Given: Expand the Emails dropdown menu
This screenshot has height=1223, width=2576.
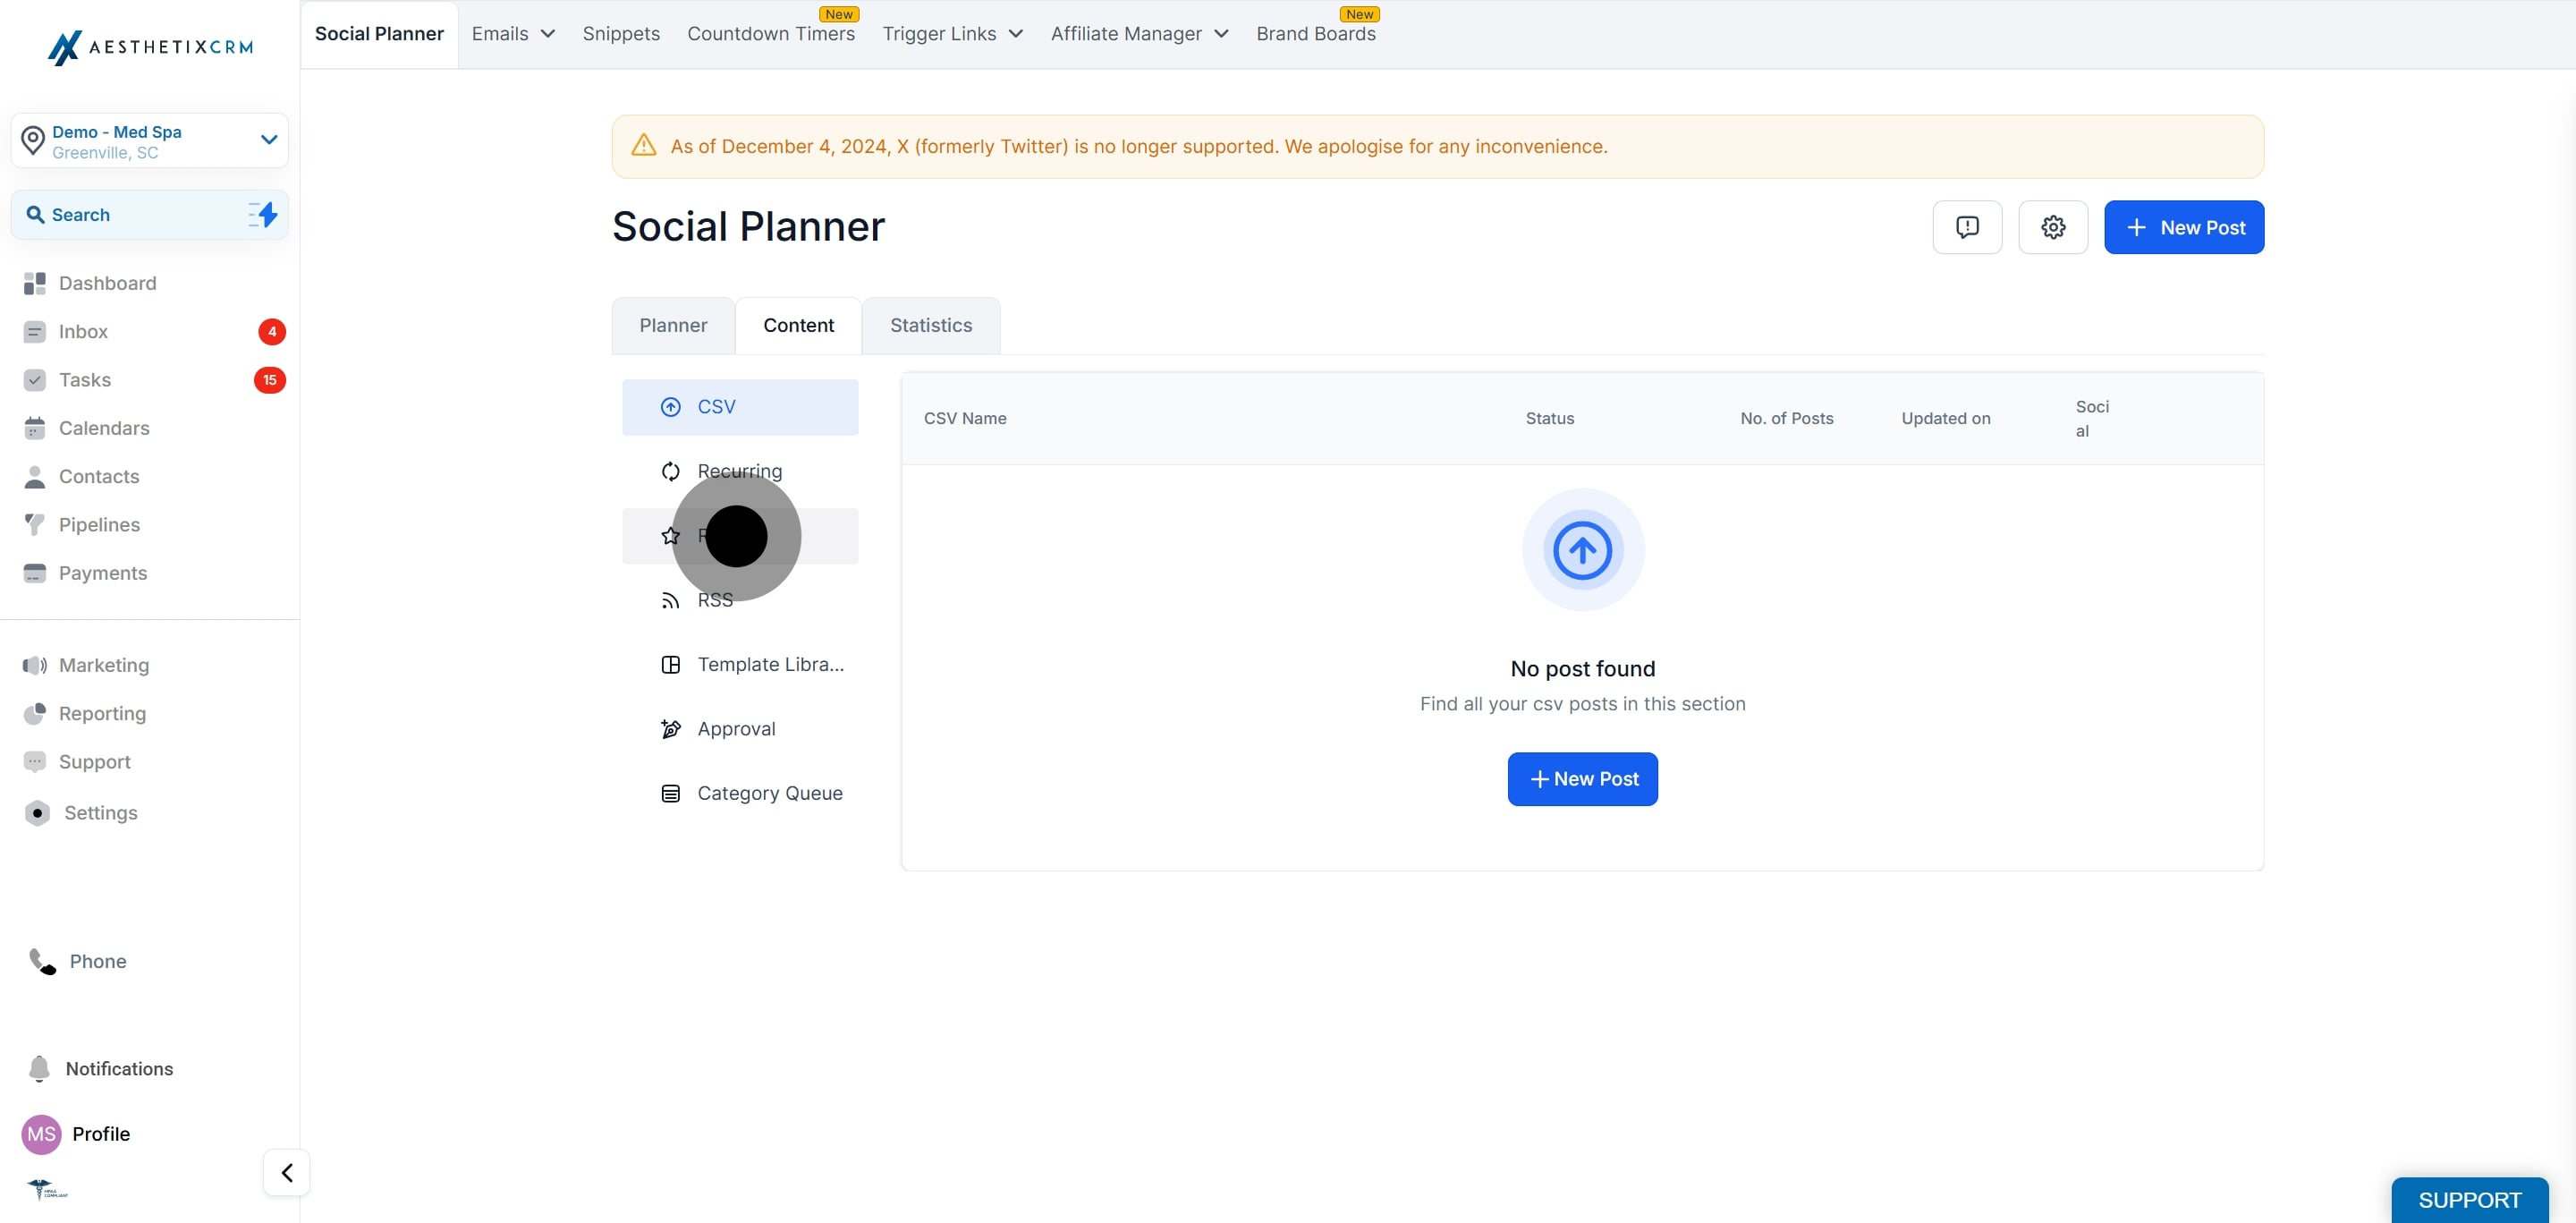Looking at the screenshot, I should [513, 34].
